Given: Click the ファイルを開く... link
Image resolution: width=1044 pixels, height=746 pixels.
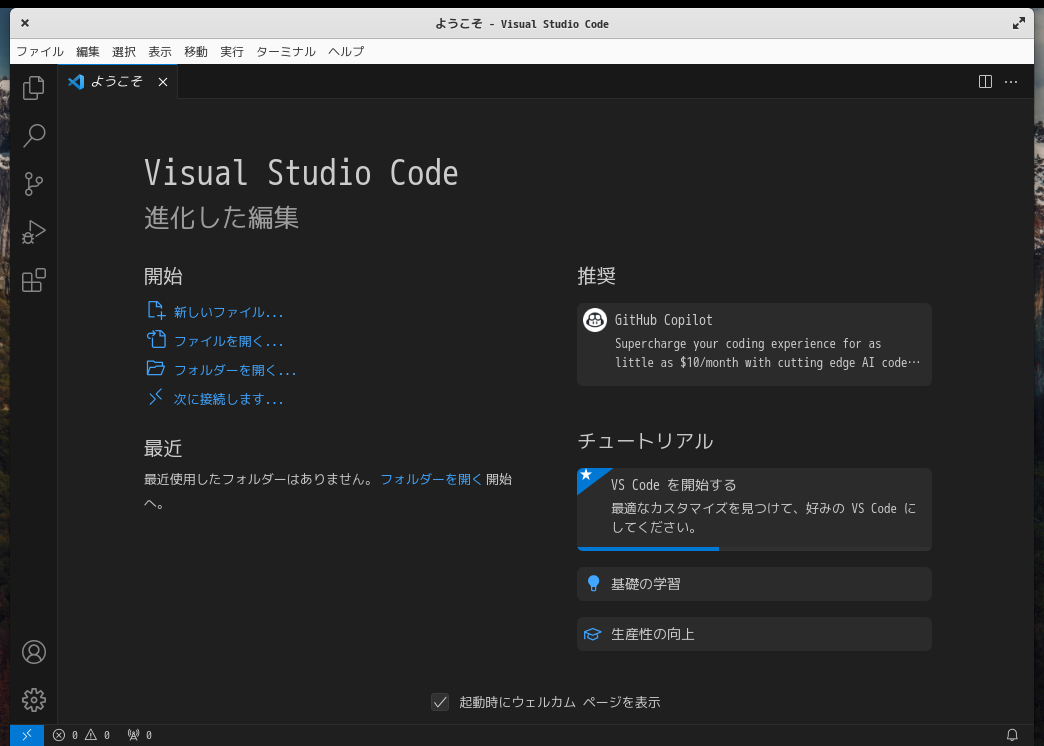Looking at the screenshot, I should click(x=228, y=341).
